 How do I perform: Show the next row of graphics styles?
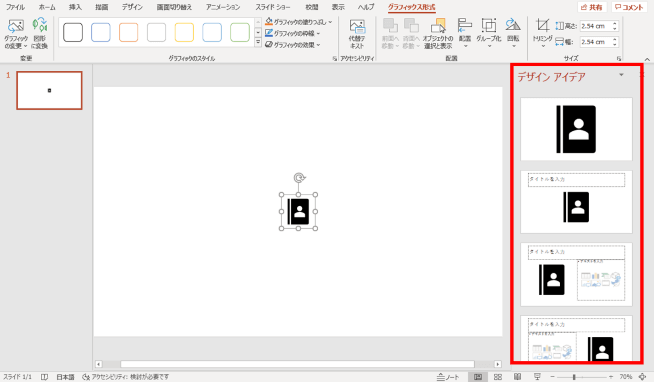258,33
